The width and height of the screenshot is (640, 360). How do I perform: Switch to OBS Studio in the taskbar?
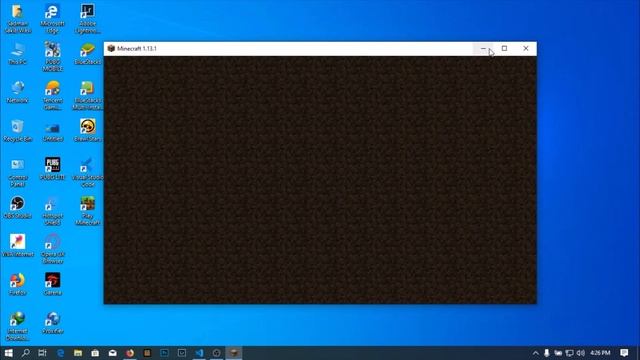tap(216, 353)
